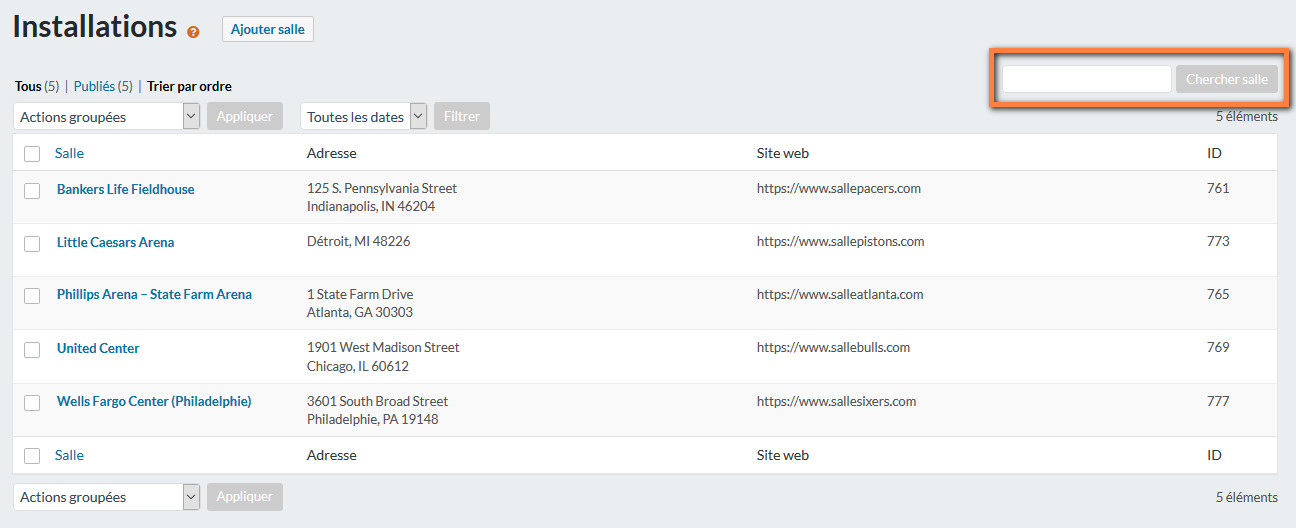Viewport: 1296px width, 528px height.
Task: Check the Wells Fargo Center row checkbox
Action: [x=32, y=402]
